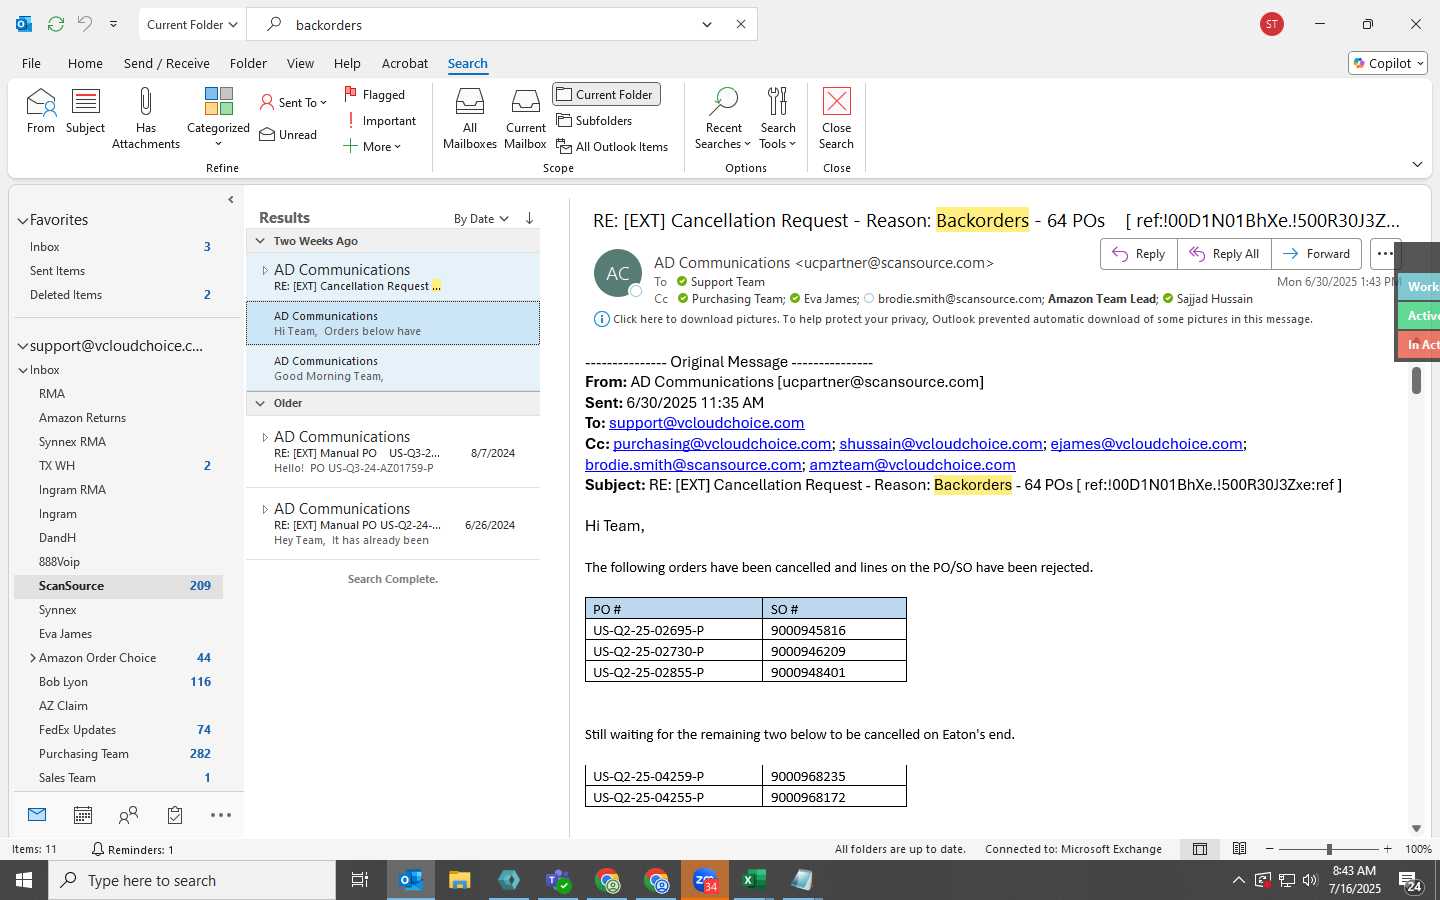Screen dimensions: 1440x900
Task: Open Send / Receive tab
Action: pos(166,63)
